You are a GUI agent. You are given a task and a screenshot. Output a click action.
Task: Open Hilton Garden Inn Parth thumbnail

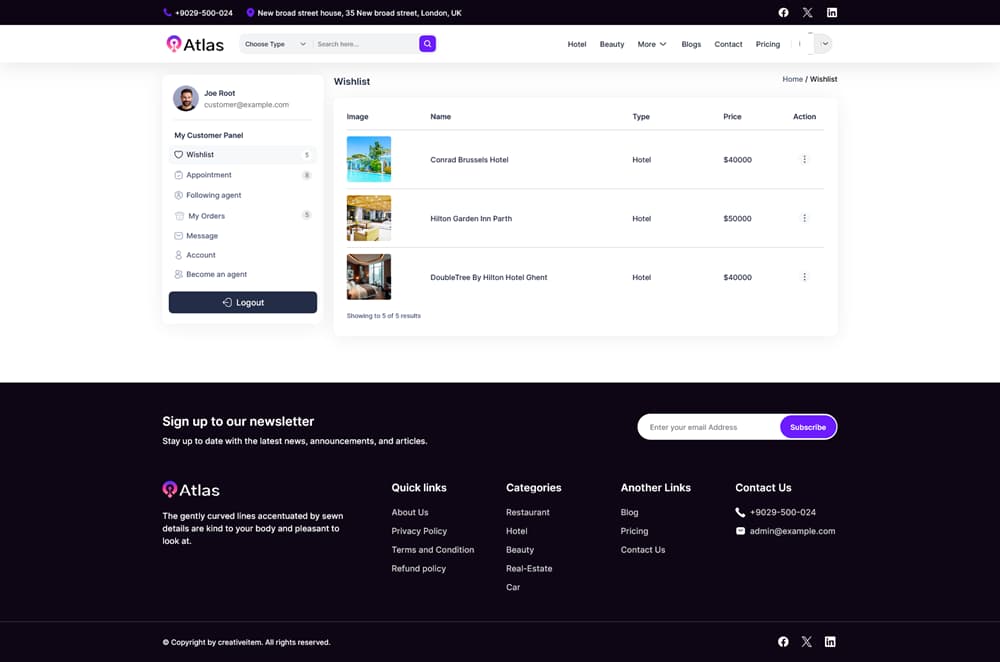369,217
